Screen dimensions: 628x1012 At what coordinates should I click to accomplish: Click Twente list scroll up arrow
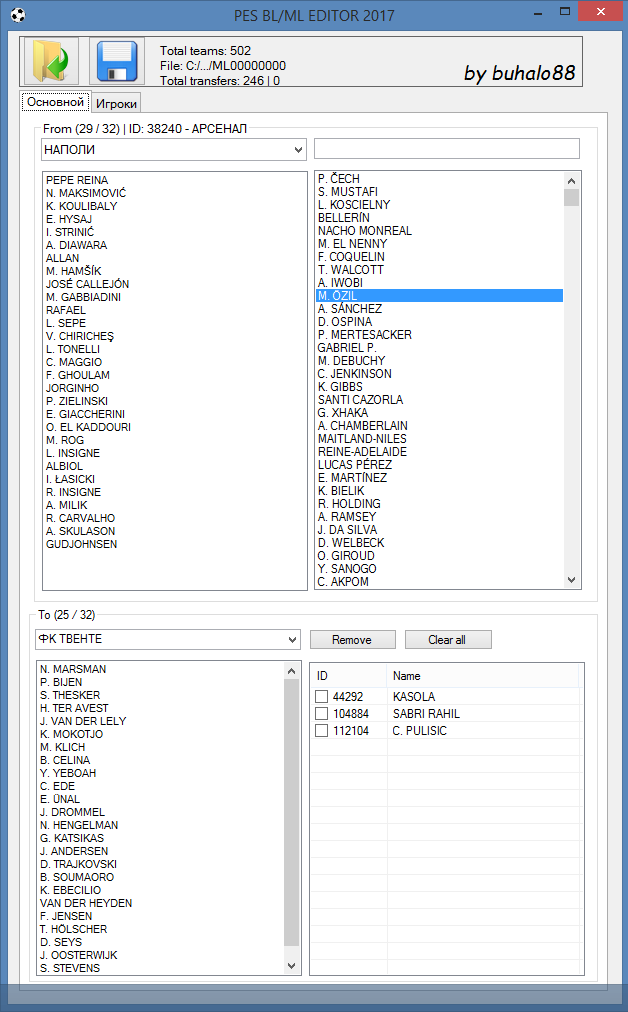pyautogui.click(x=291, y=671)
